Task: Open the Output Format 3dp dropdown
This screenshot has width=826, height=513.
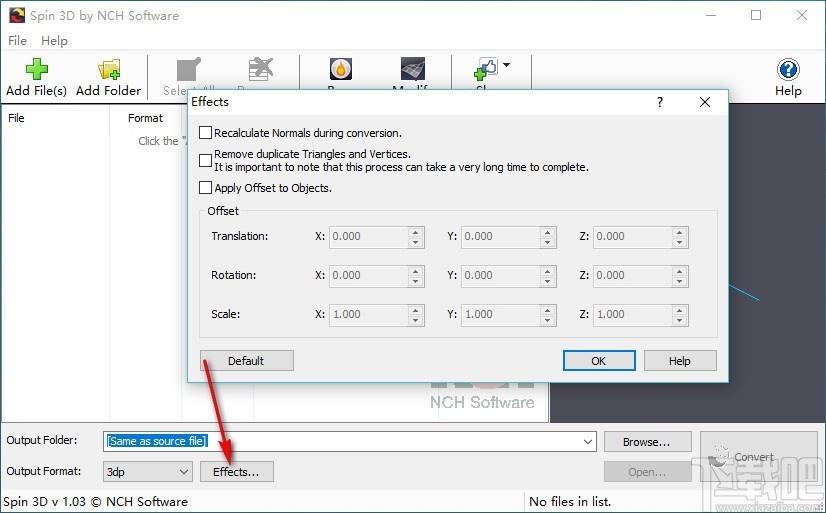Action: [x=147, y=472]
